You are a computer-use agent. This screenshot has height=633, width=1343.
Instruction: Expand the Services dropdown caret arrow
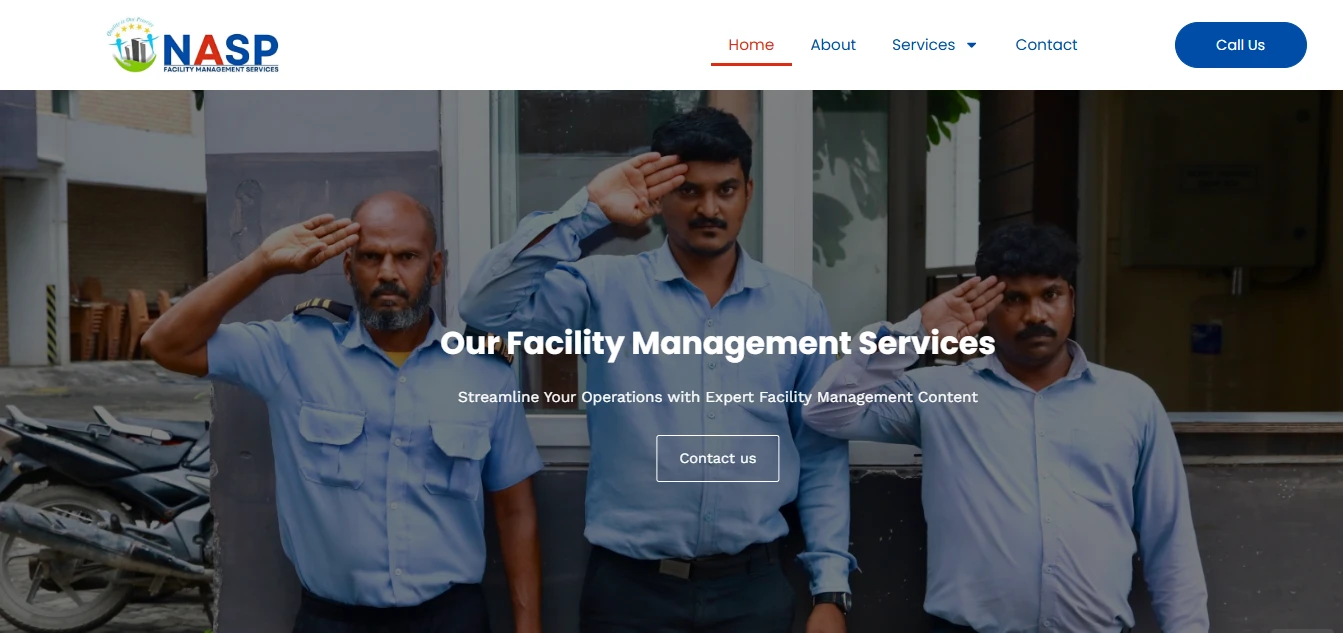tap(971, 45)
